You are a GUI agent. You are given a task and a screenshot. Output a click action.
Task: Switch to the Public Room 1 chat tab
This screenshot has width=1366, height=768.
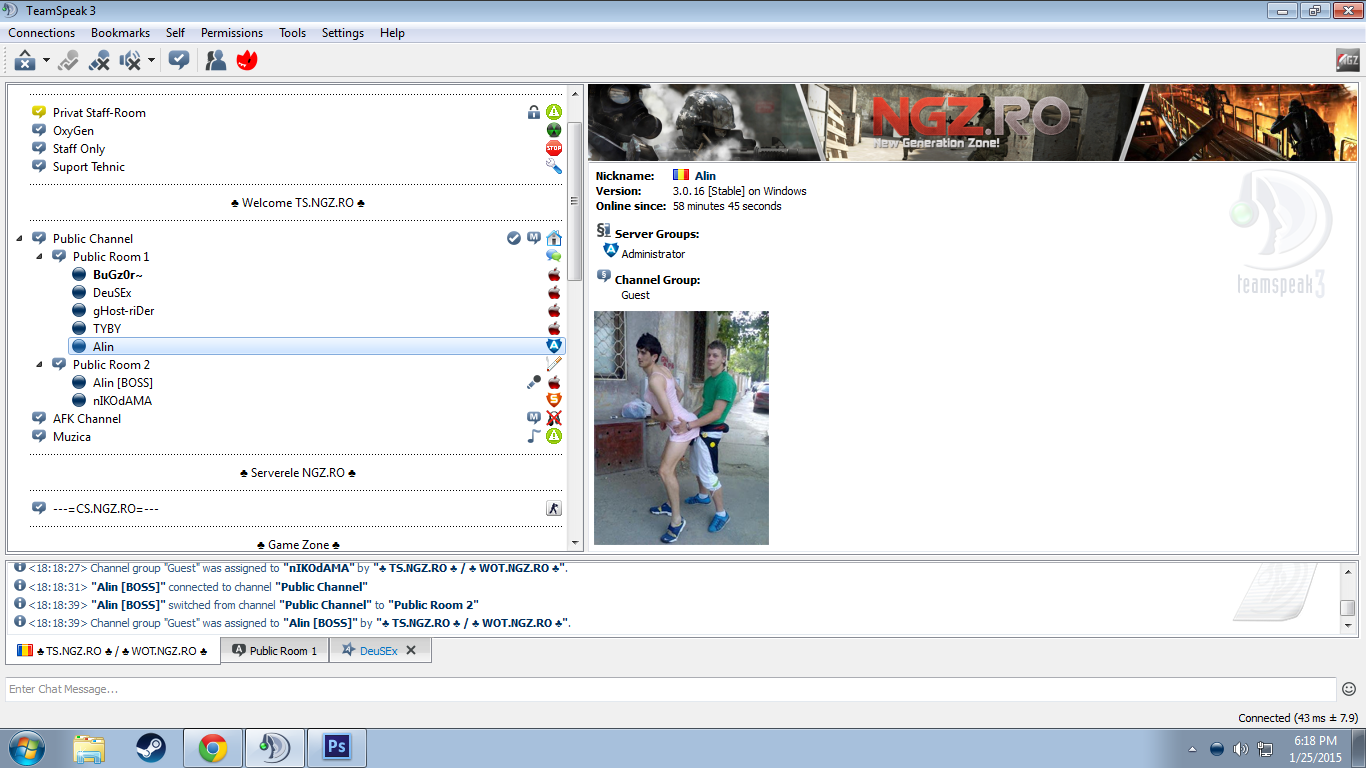pyautogui.click(x=275, y=651)
